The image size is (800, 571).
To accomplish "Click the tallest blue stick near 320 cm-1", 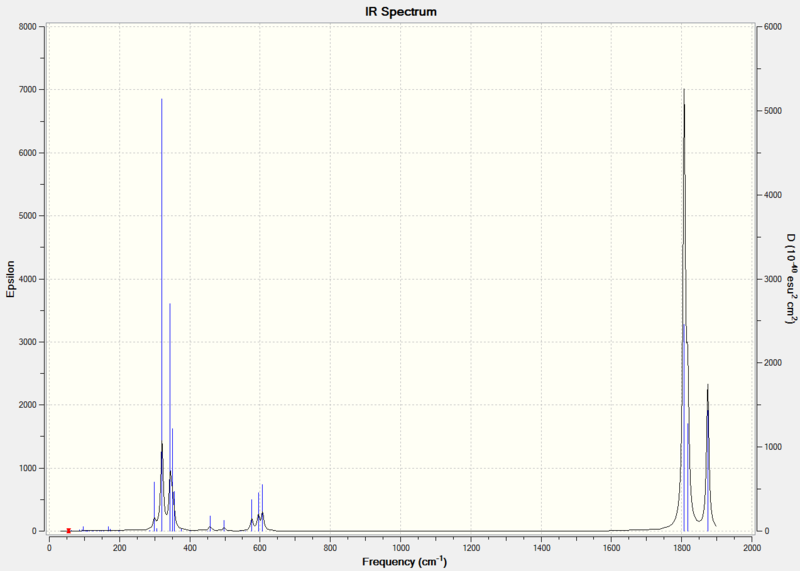I will tap(162, 315).
